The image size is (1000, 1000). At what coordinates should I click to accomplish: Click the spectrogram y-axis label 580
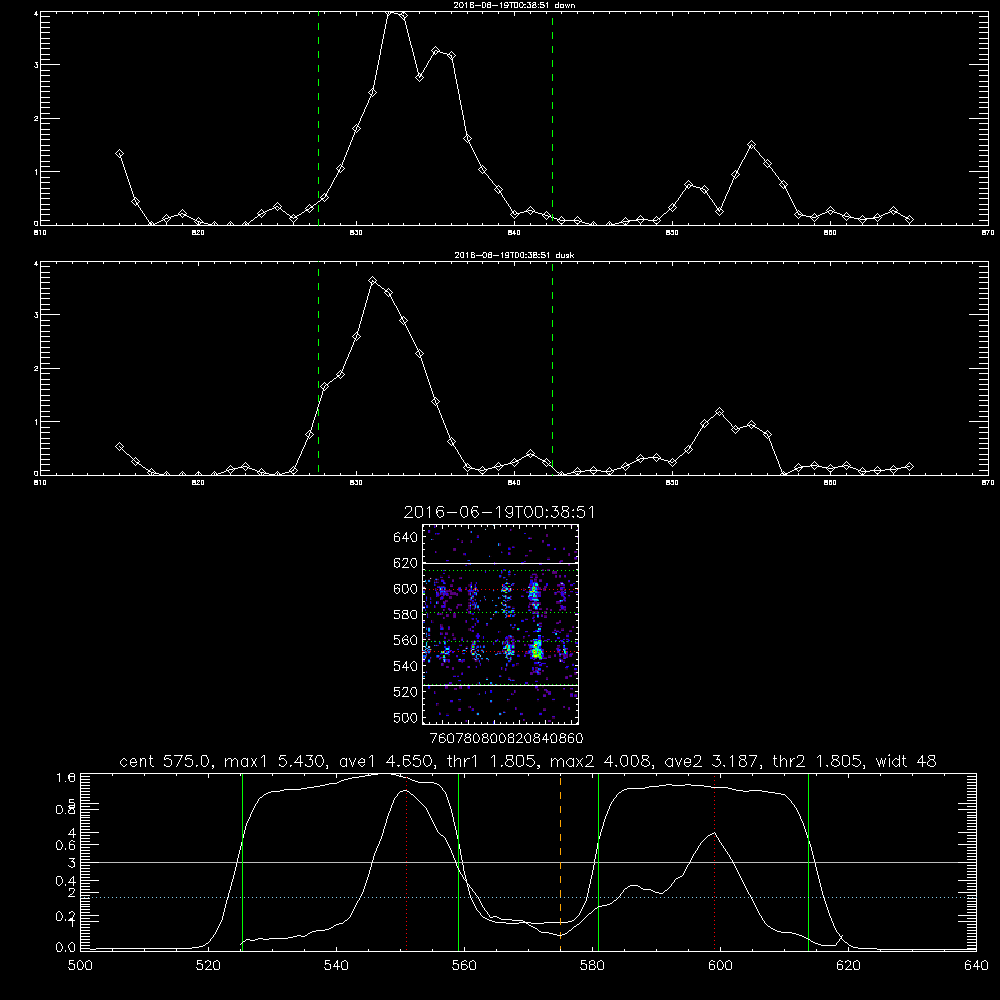click(406, 615)
